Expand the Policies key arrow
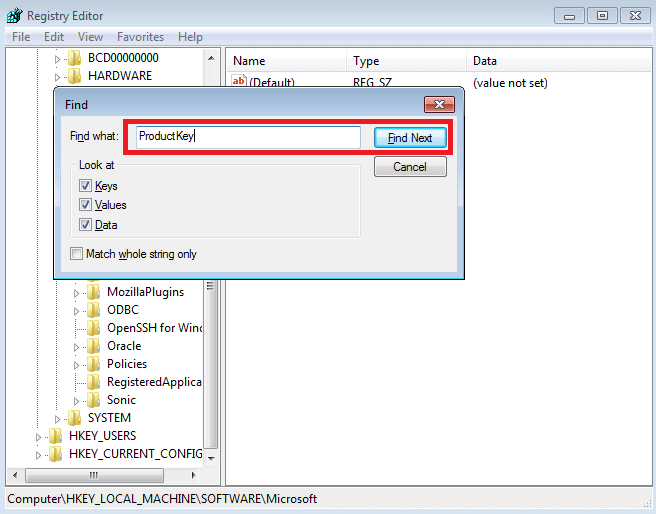Viewport: 656px width, 514px height. click(77, 364)
